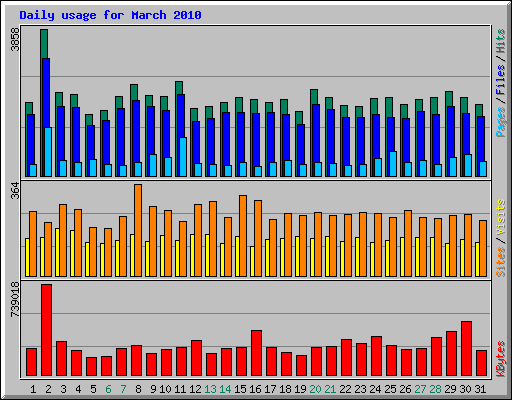Click the orange visits bar for day 31
Image resolution: width=512 pixels, height=400 pixels.
click(483, 248)
